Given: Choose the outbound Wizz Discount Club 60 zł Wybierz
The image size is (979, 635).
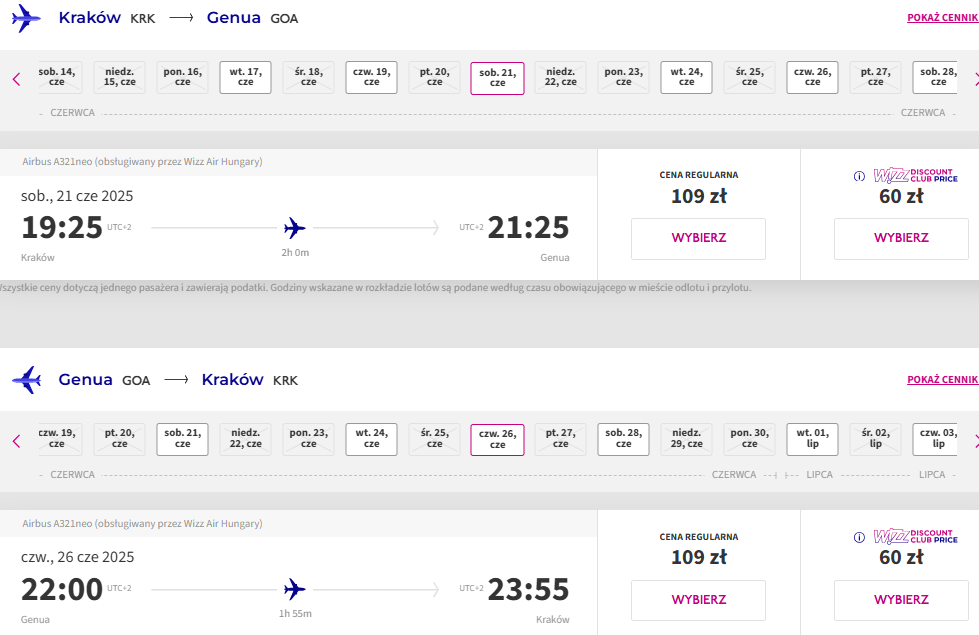Looking at the screenshot, I should pyautogui.click(x=901, y=239).
